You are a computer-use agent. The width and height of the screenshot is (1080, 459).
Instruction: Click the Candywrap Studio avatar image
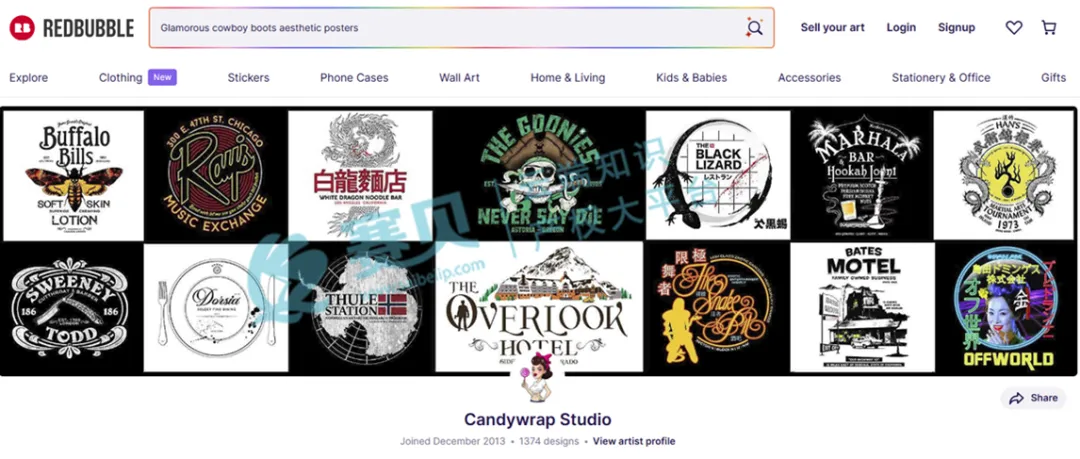point(537,376)
